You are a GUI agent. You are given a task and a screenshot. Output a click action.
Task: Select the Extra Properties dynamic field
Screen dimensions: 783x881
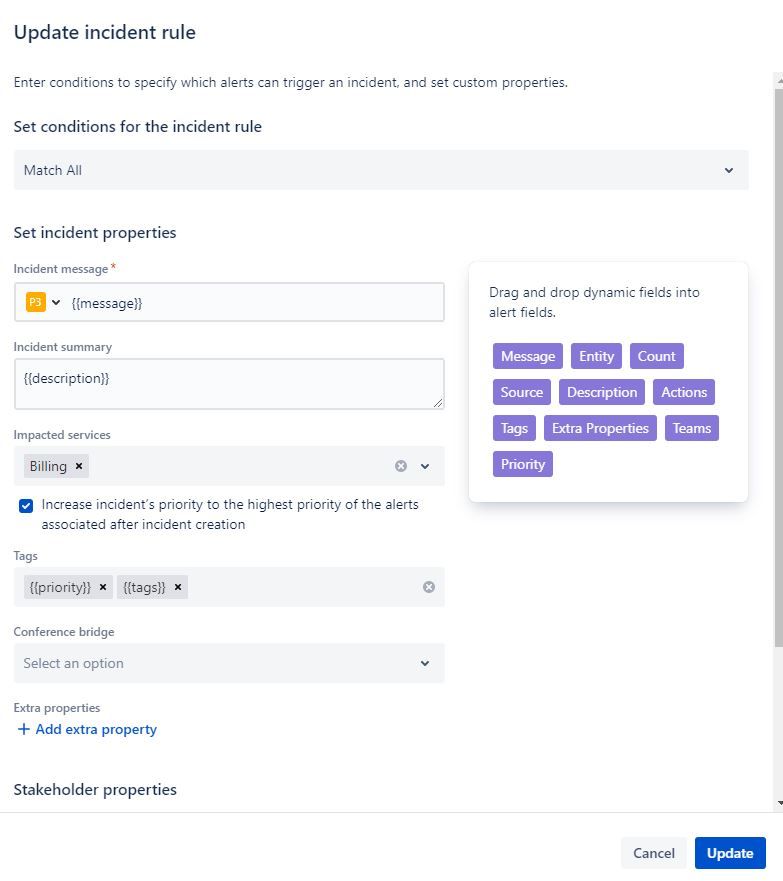pos(600,428)
